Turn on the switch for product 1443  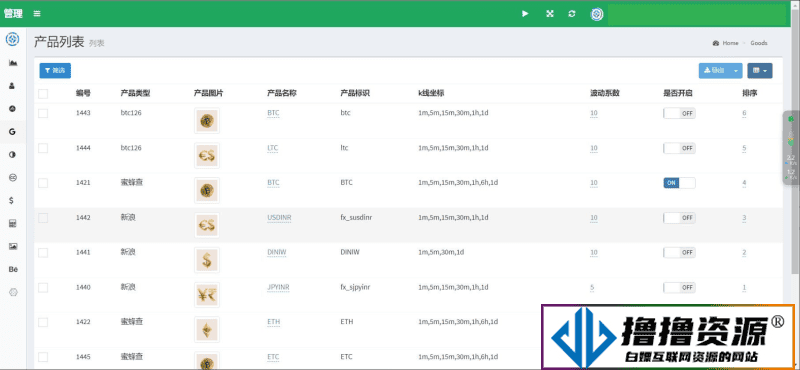click(679, 113)
